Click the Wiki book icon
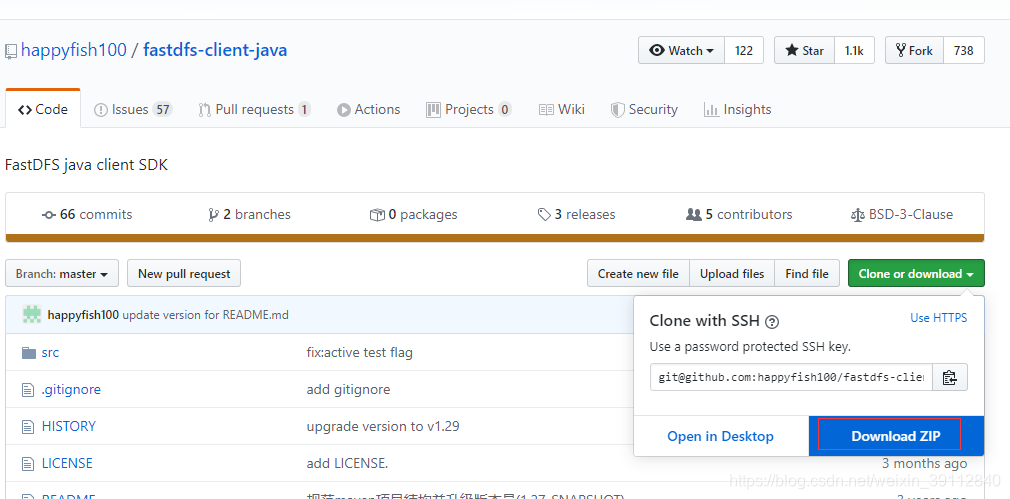The width and height of the screenshot is (1010, 499). (x=546, y=110)
